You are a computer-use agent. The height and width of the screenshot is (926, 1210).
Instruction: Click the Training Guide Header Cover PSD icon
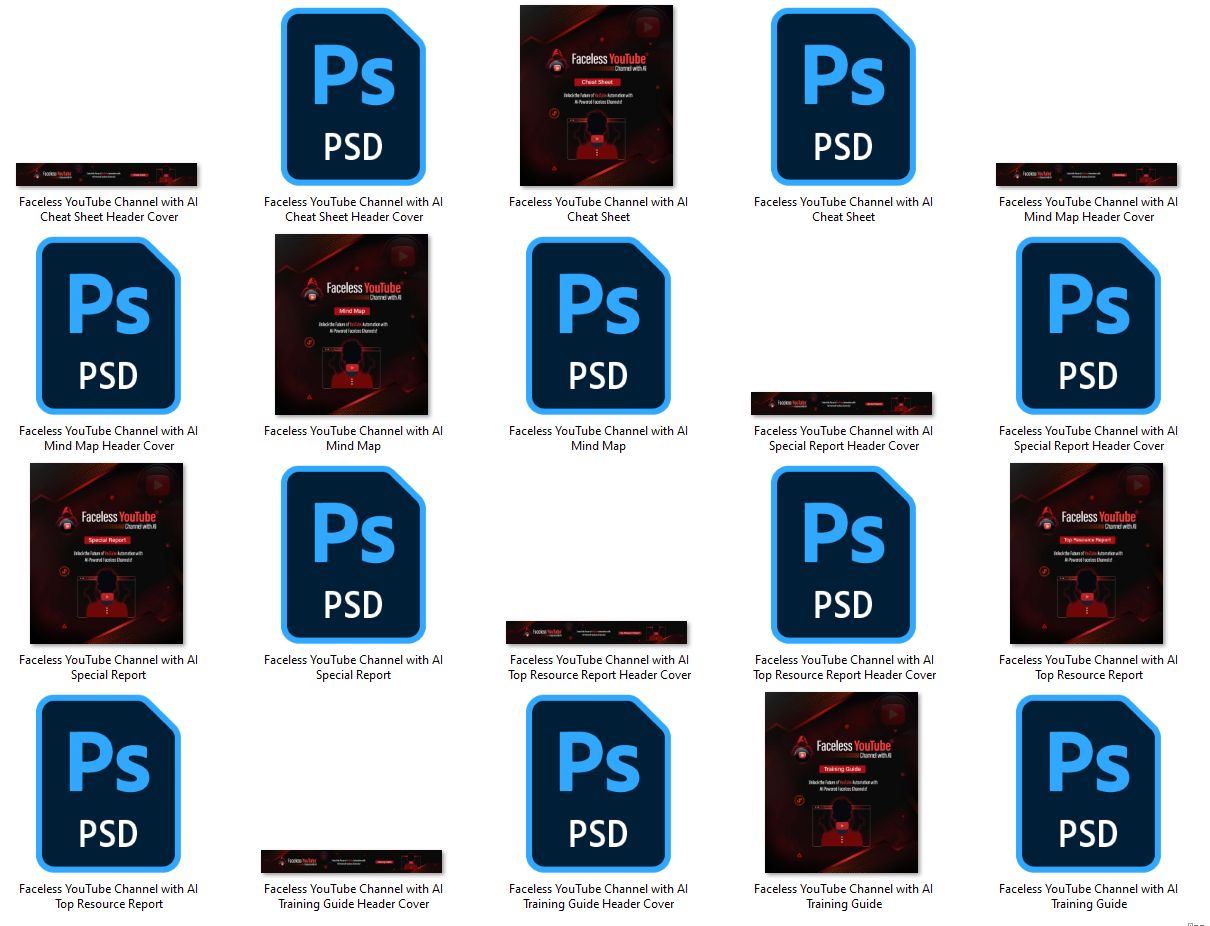[x=598, y=783]
